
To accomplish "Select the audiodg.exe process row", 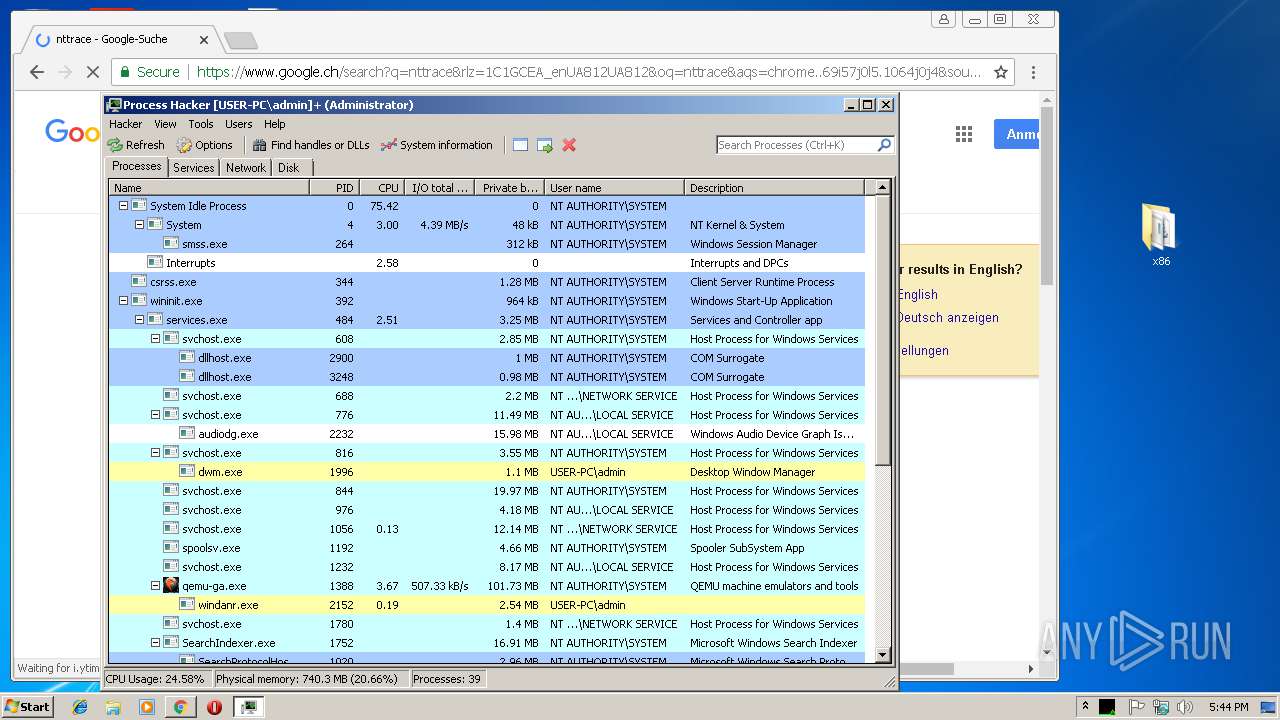I will click(x=487, y=434).
